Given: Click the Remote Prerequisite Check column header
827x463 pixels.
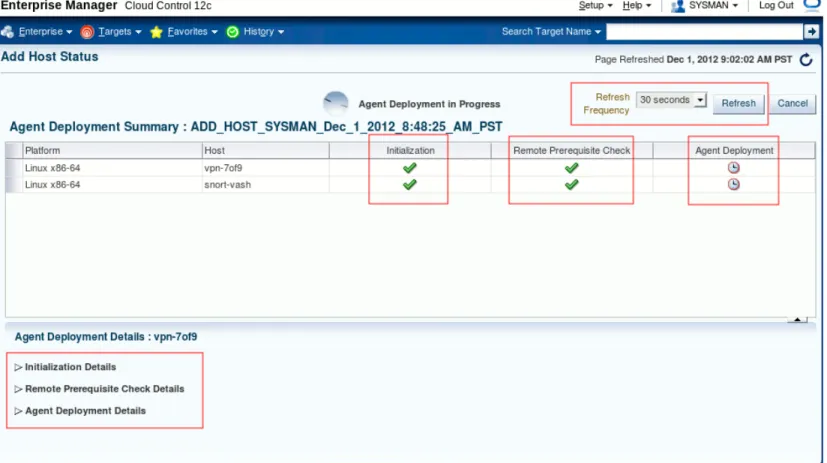Looking at the screenshot, I should coord(572,150).
